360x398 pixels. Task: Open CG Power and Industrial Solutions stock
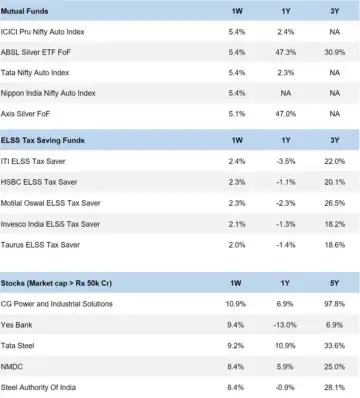56,304
